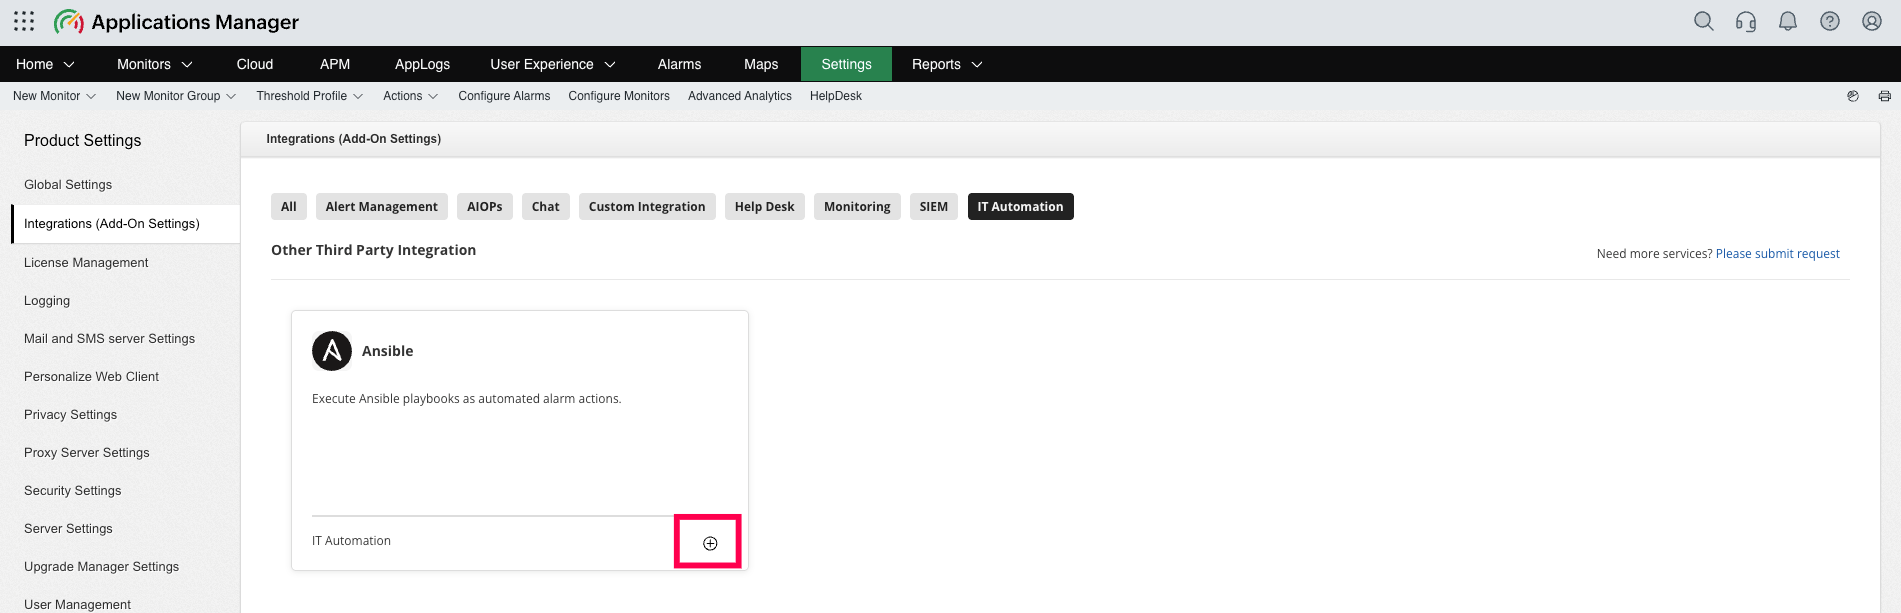Go to the Cloud tab

click(x=255, y=64)
